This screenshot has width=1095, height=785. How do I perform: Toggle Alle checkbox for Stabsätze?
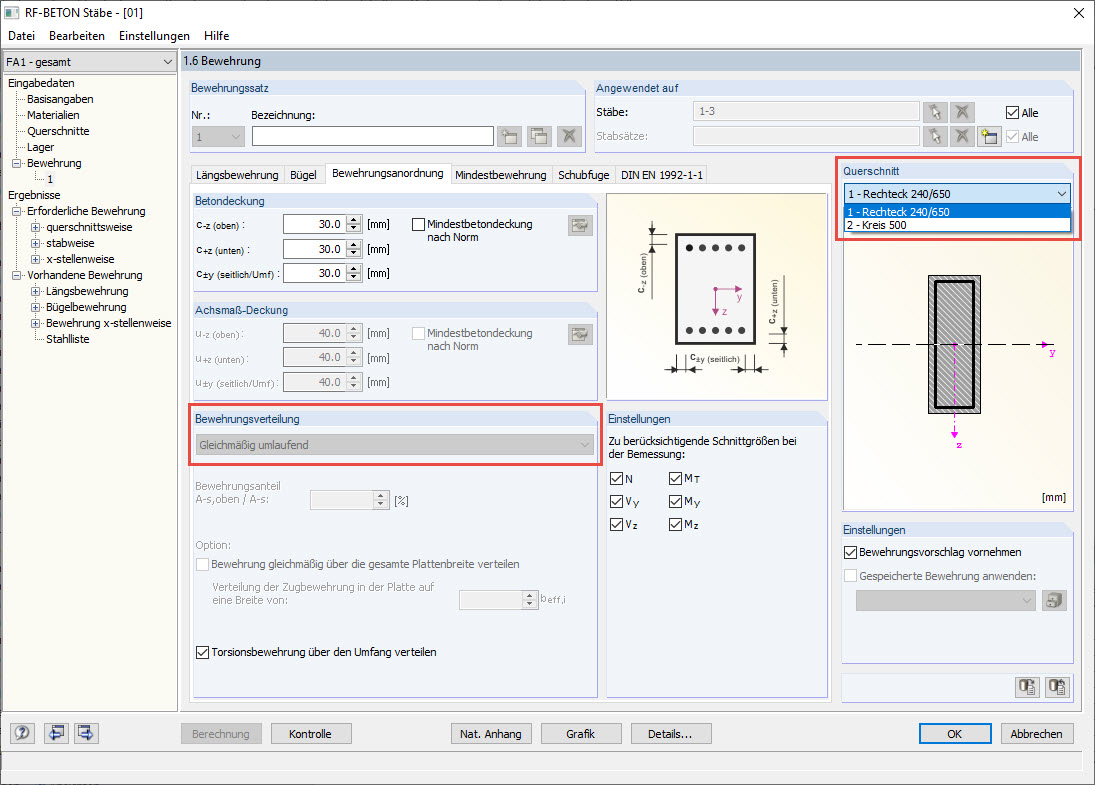(1012, 137)
